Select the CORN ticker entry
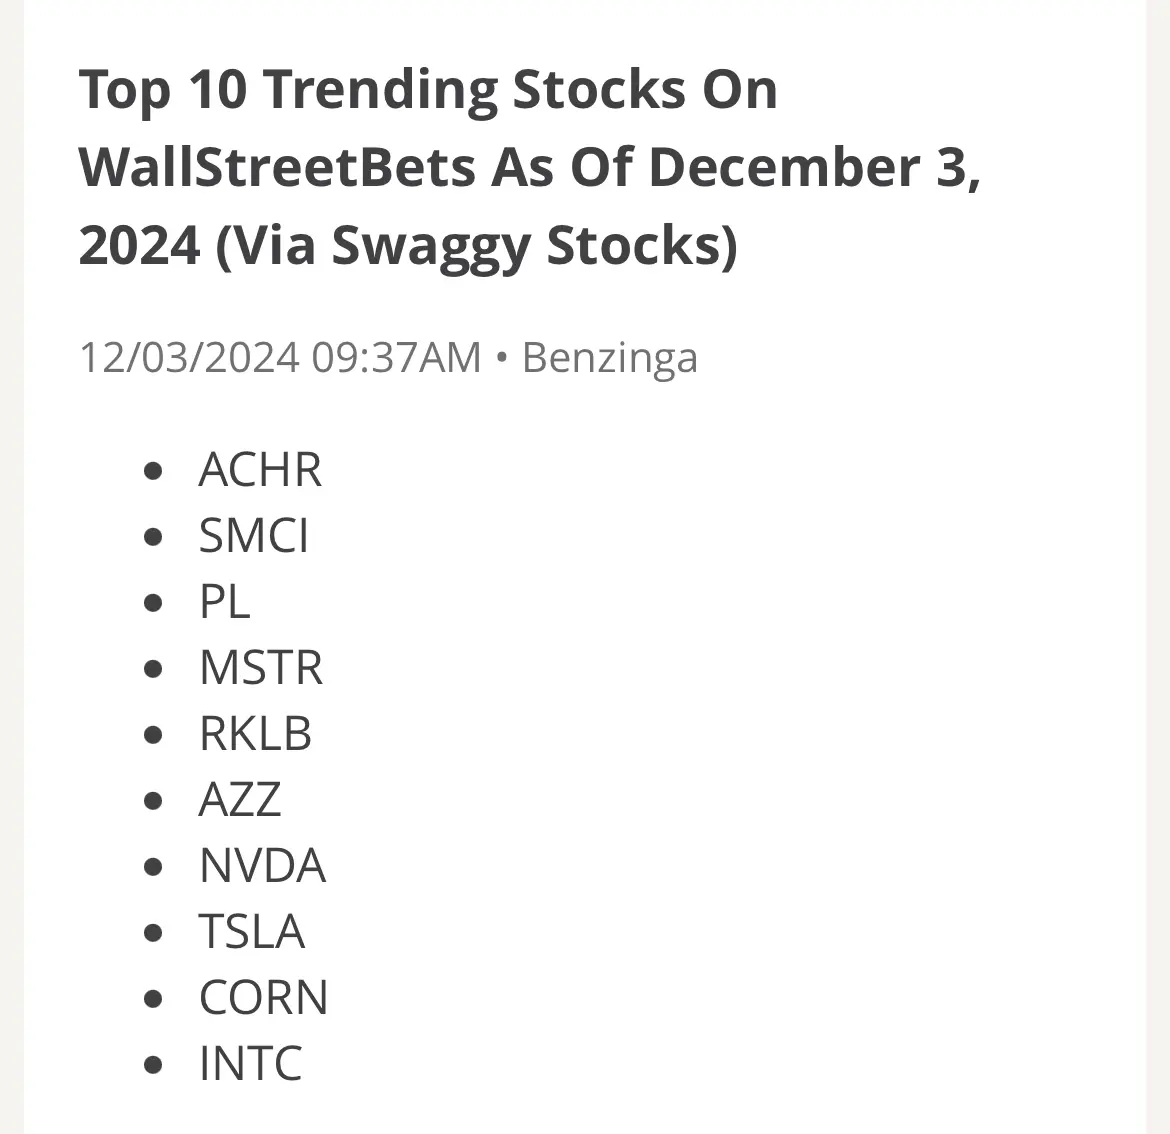The width and height of the screenshot is (1170, 1134). 263,997
